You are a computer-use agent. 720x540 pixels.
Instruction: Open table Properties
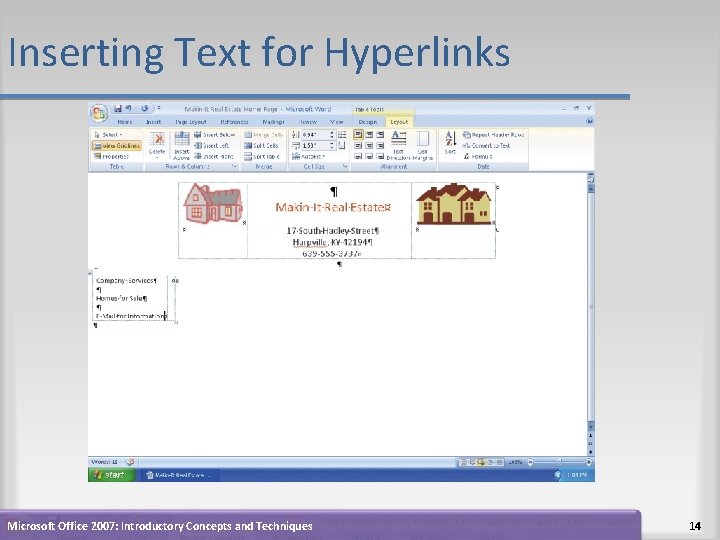[x=111, y=157]
